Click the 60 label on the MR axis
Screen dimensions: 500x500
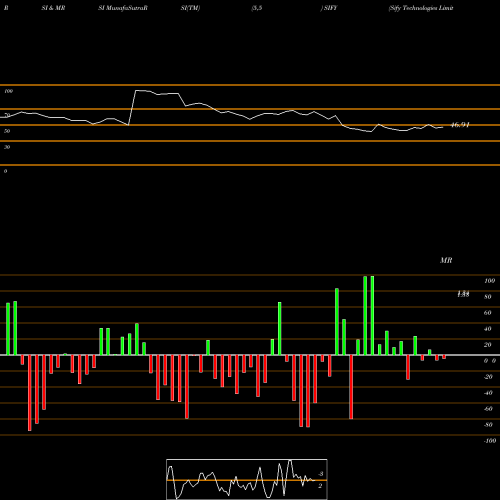(x=488, y=313)
